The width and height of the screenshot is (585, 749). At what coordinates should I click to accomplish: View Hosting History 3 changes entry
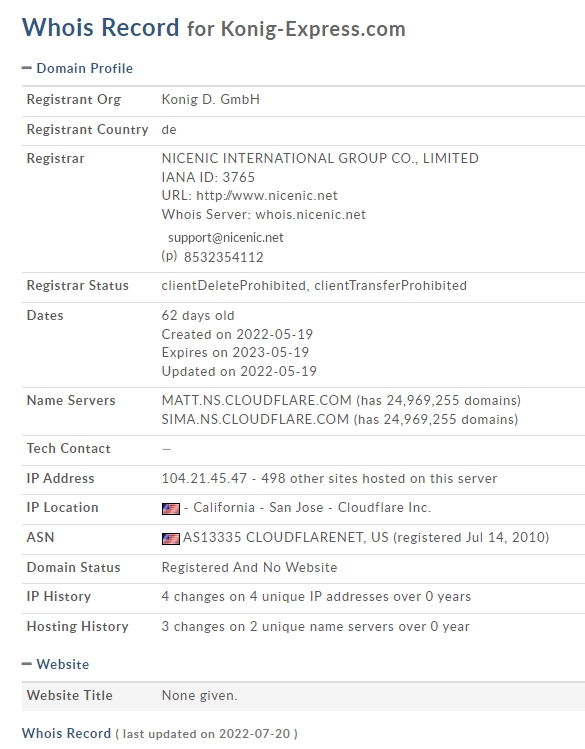coord(316,626)
